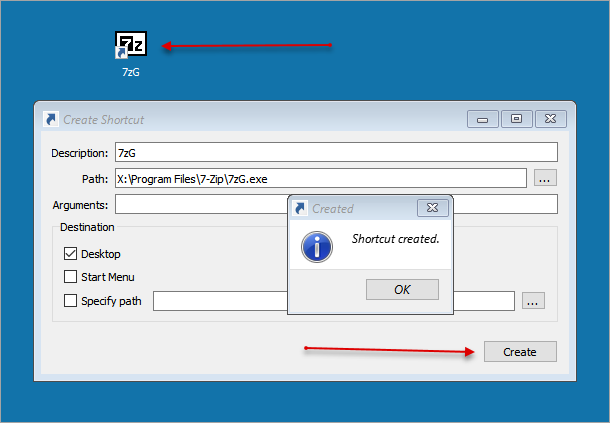This screenshot has height=423, width=610.
Task: Close the Created message dialog
Action: click(x=432, y=208)
